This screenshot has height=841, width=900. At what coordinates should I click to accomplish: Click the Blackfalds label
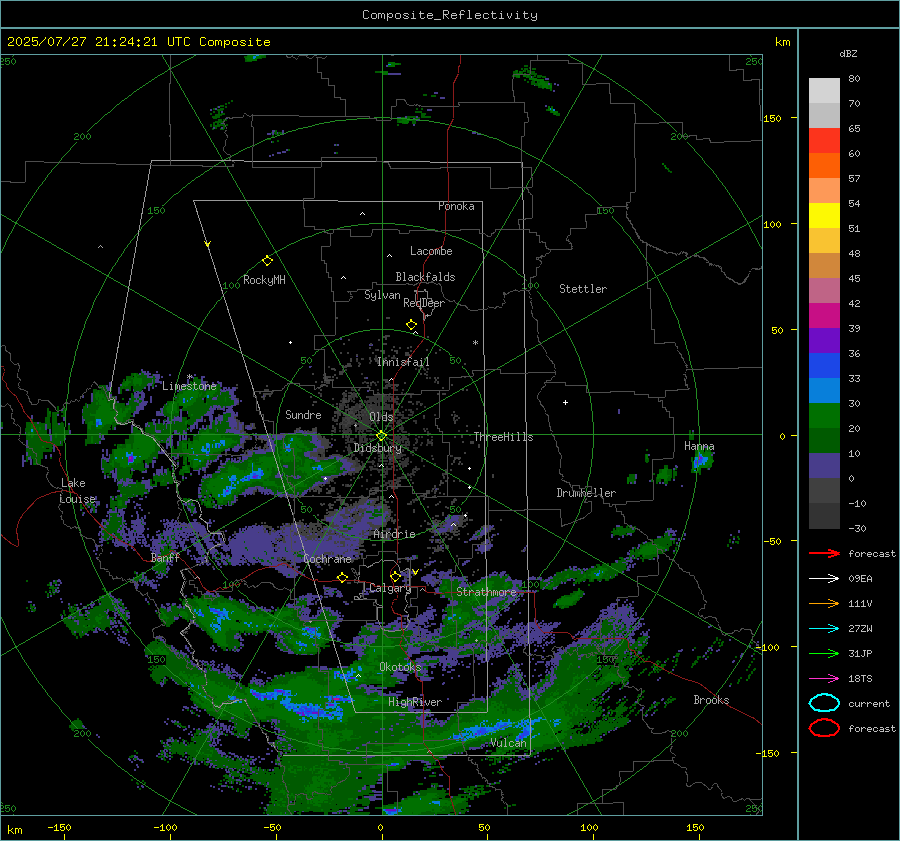pos(425,277)
